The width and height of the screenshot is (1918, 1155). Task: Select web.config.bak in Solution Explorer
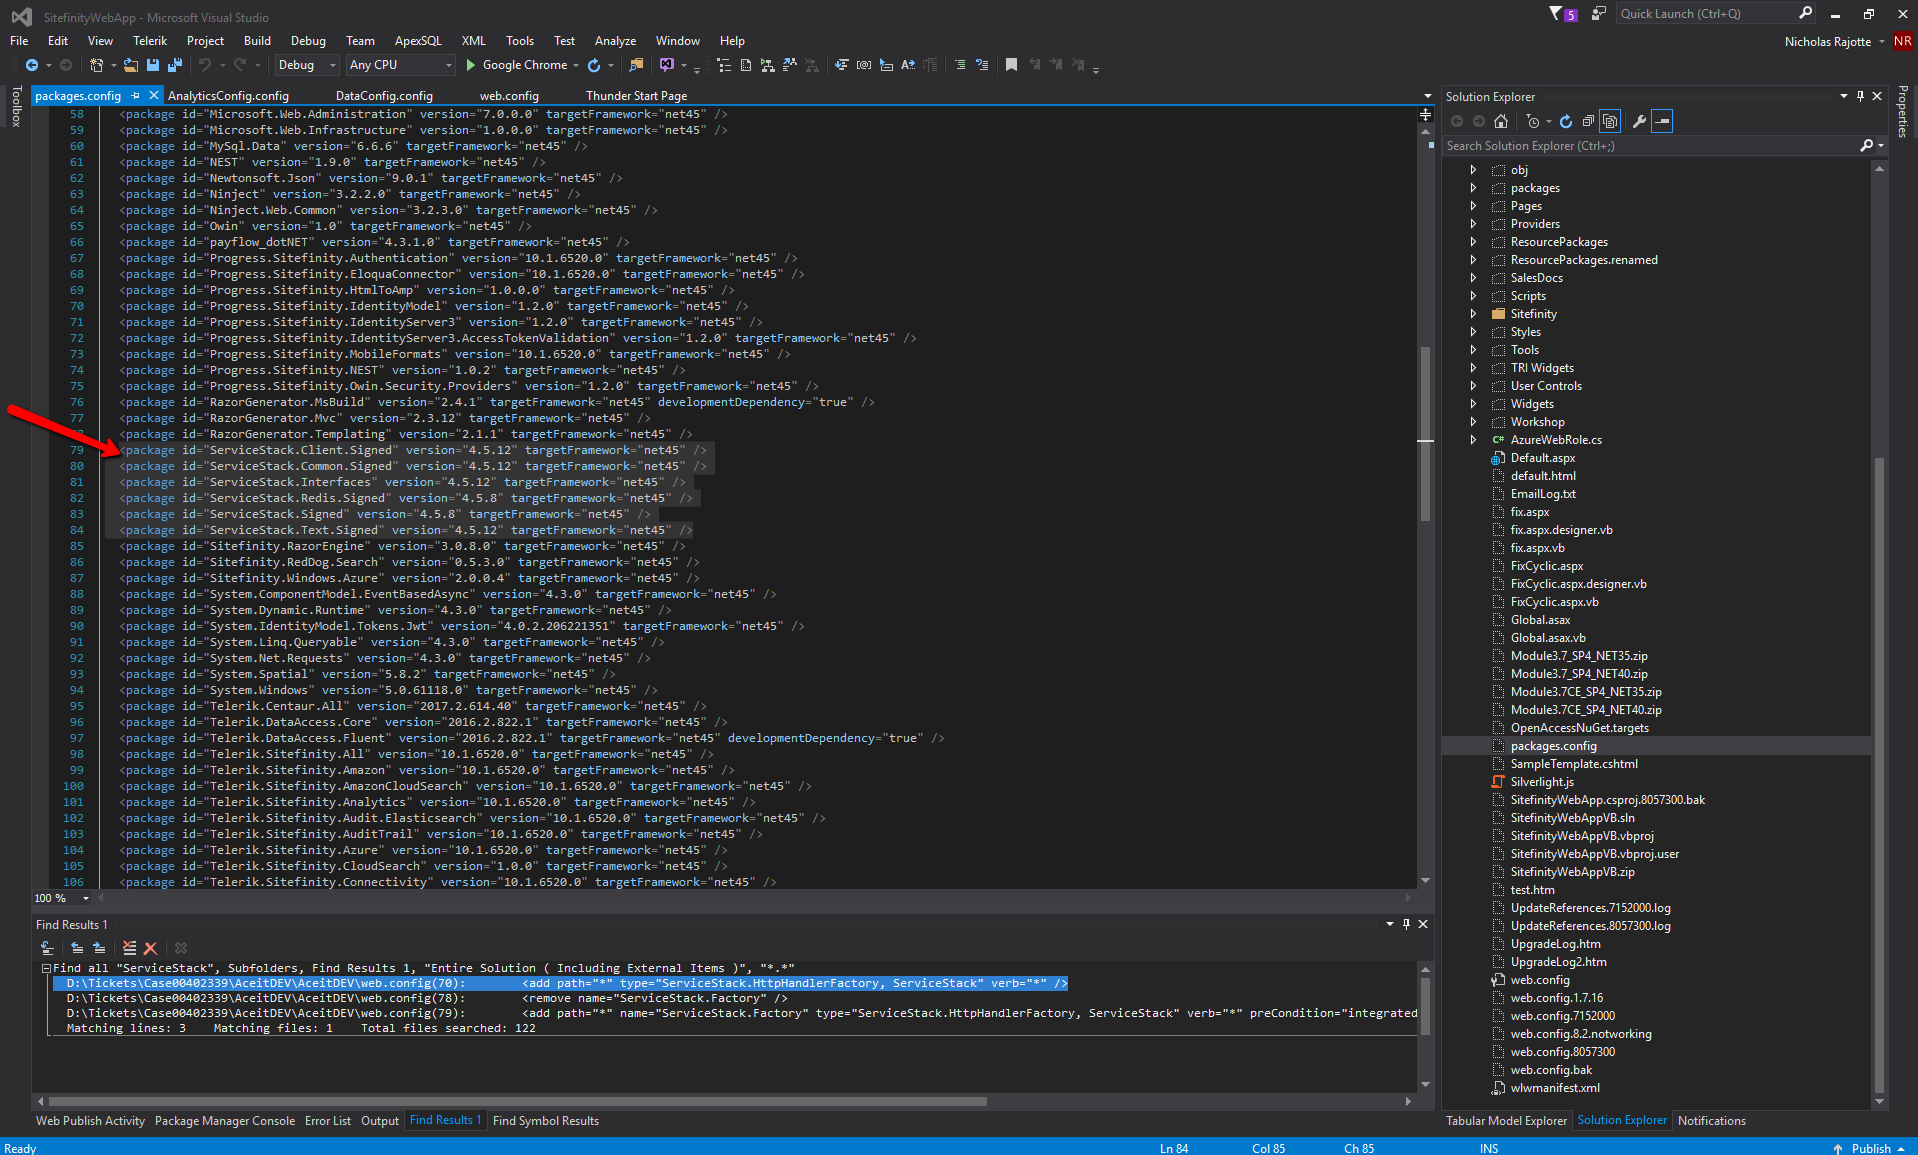click(x=1551, y=1070)
